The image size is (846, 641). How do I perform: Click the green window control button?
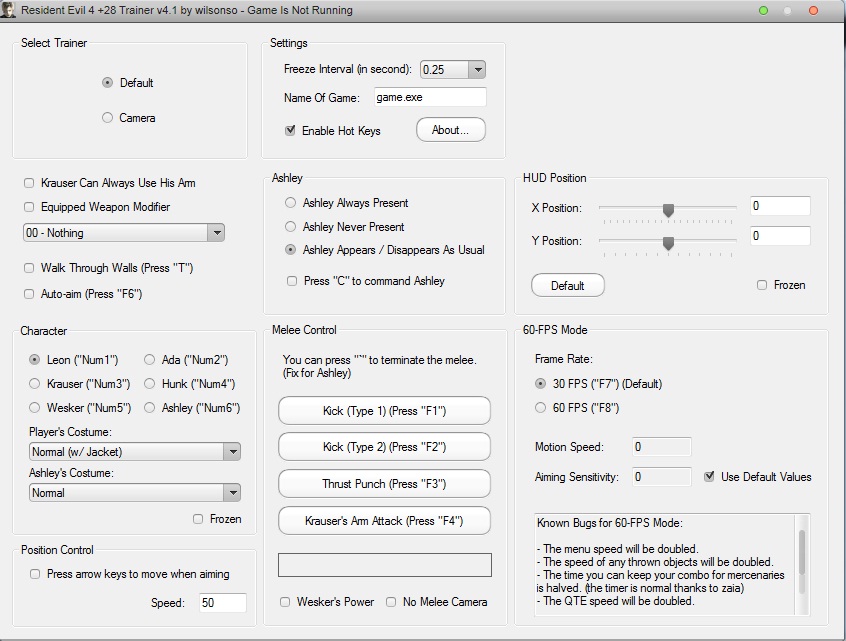(x=764, y=10)
